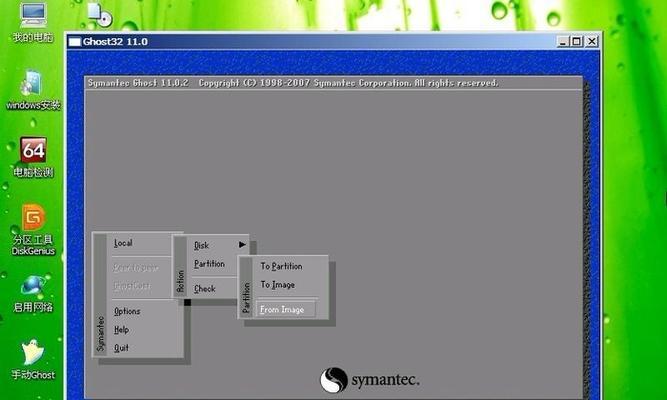Select Disk in the Action submenu

point(201,245)
